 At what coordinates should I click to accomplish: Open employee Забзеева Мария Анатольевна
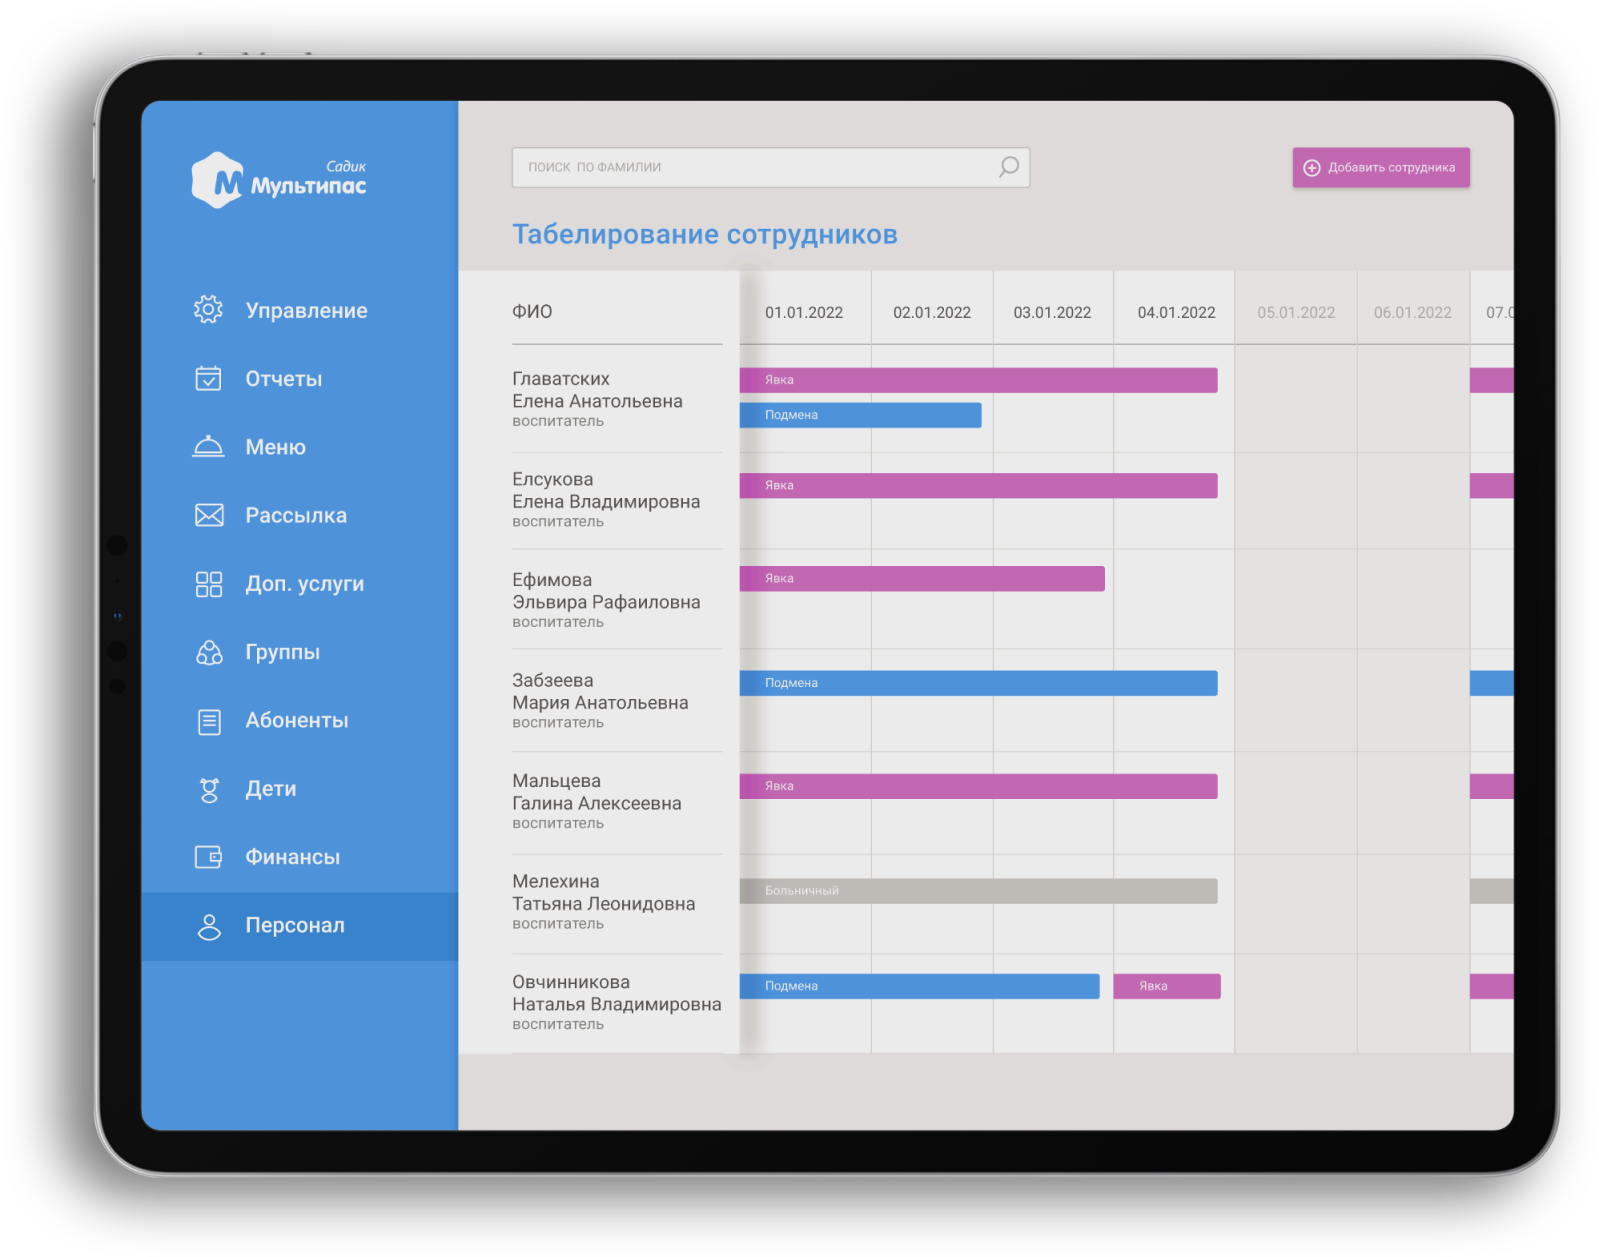tap(600, 701)
